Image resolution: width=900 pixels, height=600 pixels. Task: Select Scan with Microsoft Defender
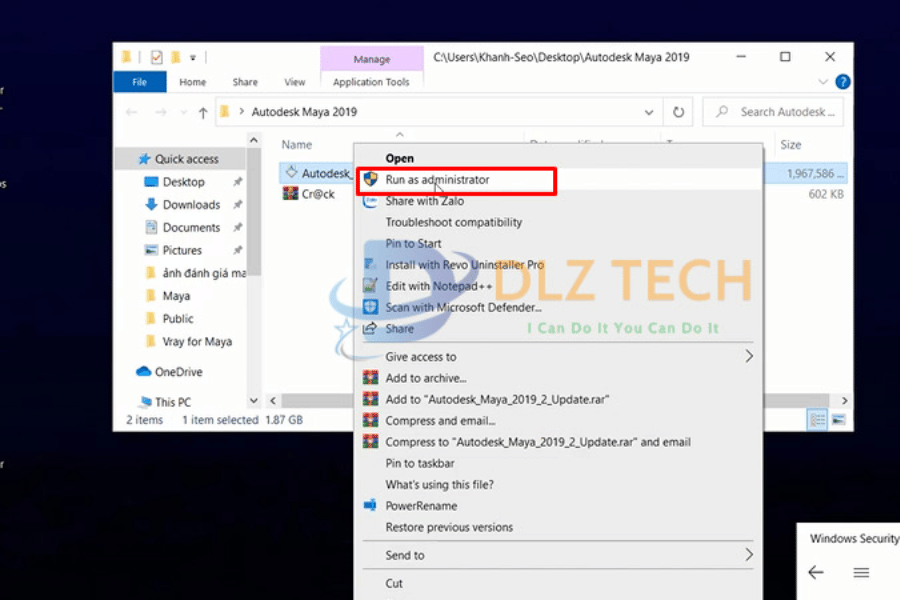tap(463, 307)
